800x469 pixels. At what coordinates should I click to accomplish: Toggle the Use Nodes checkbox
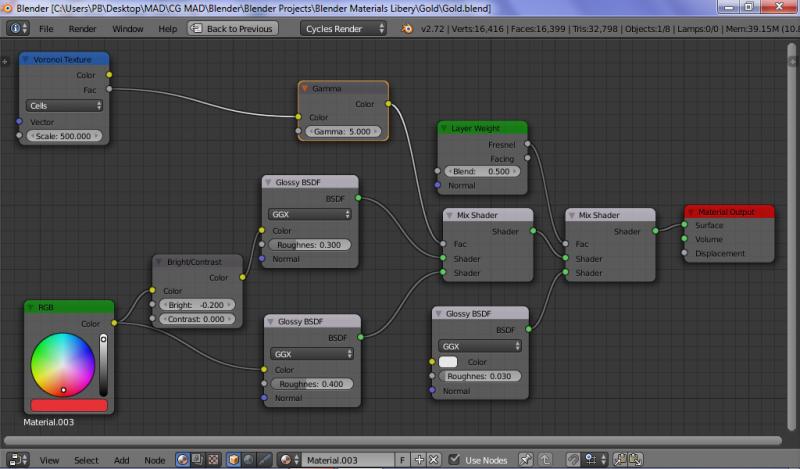point(455,460)
